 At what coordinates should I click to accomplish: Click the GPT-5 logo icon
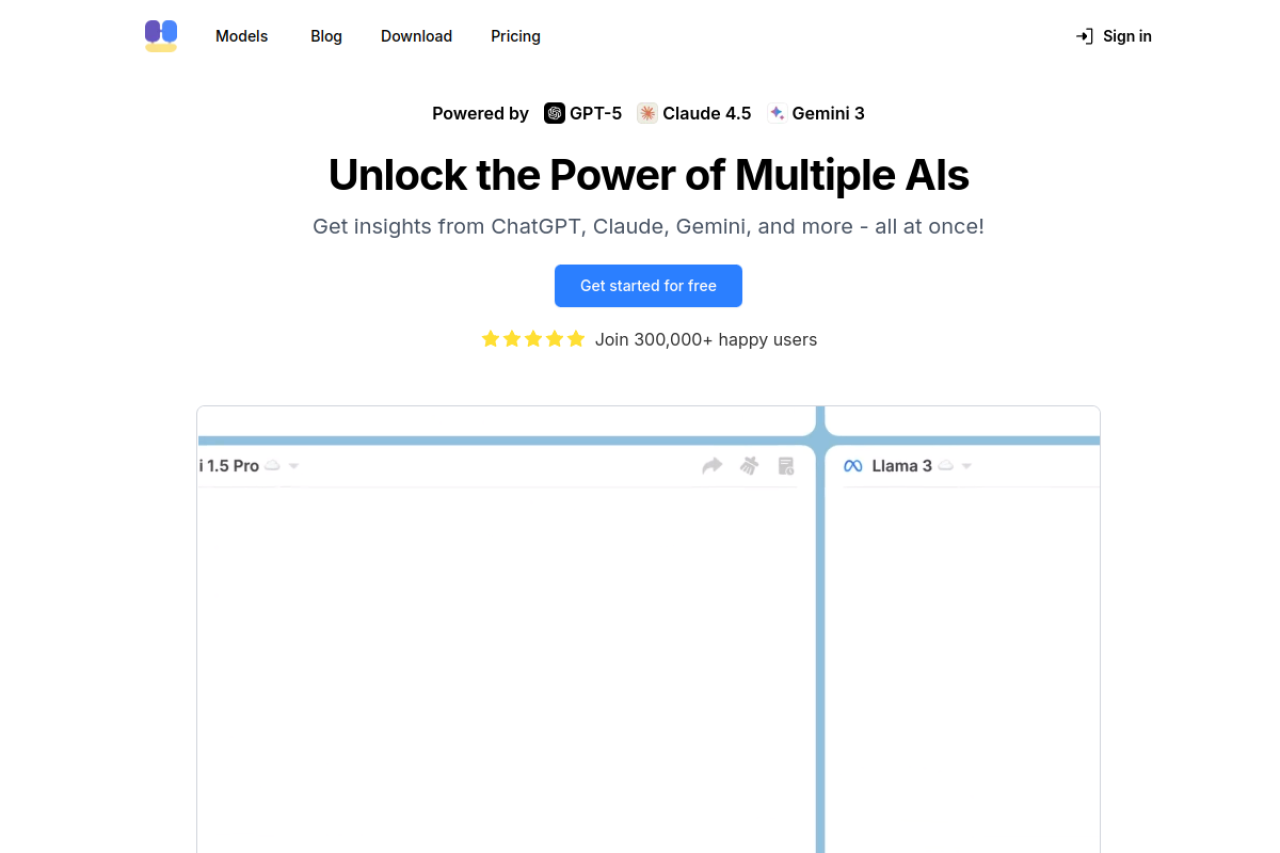click(x=554, y=113)
